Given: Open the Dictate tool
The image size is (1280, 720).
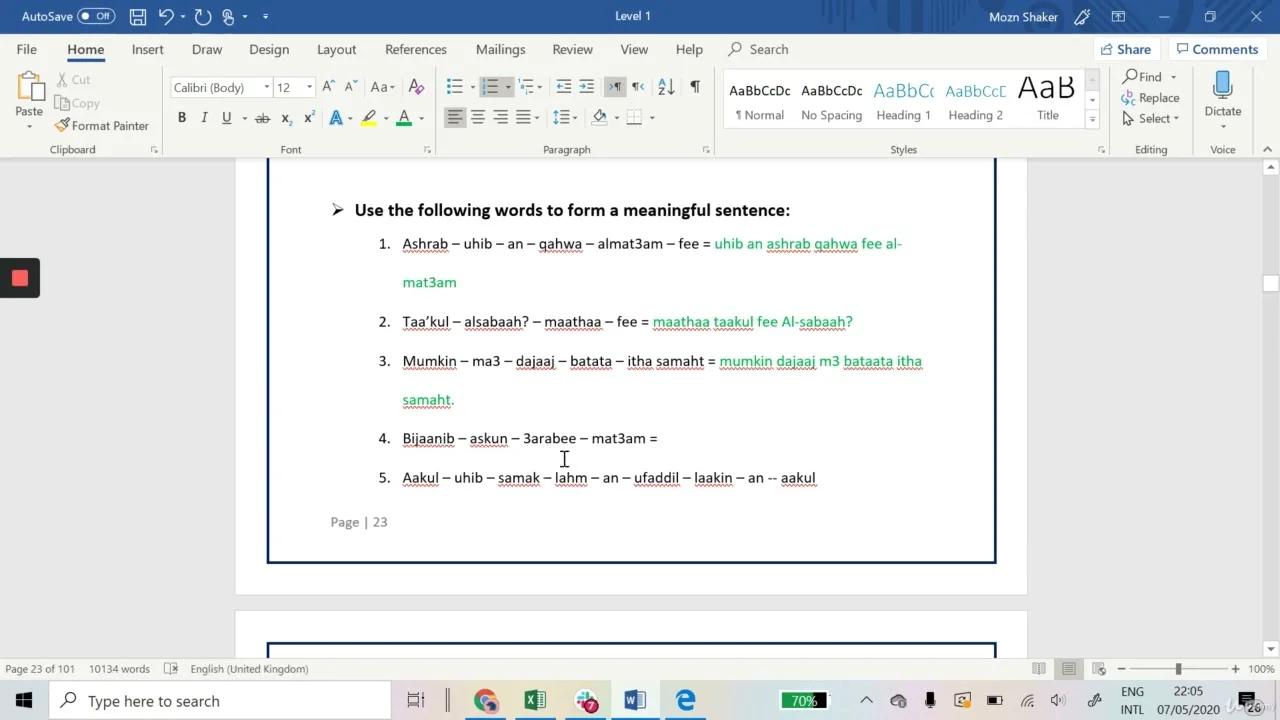Looking at the screenshot, I should tap(1222, 97).
